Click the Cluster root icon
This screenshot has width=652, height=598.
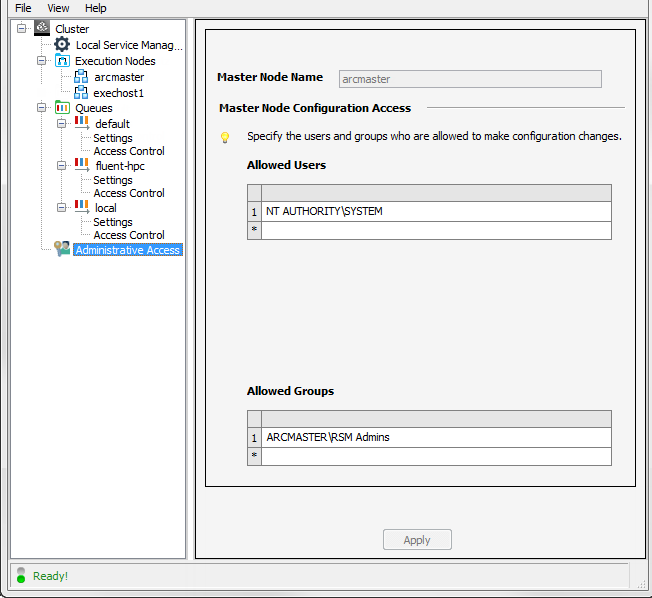(42, 28)
